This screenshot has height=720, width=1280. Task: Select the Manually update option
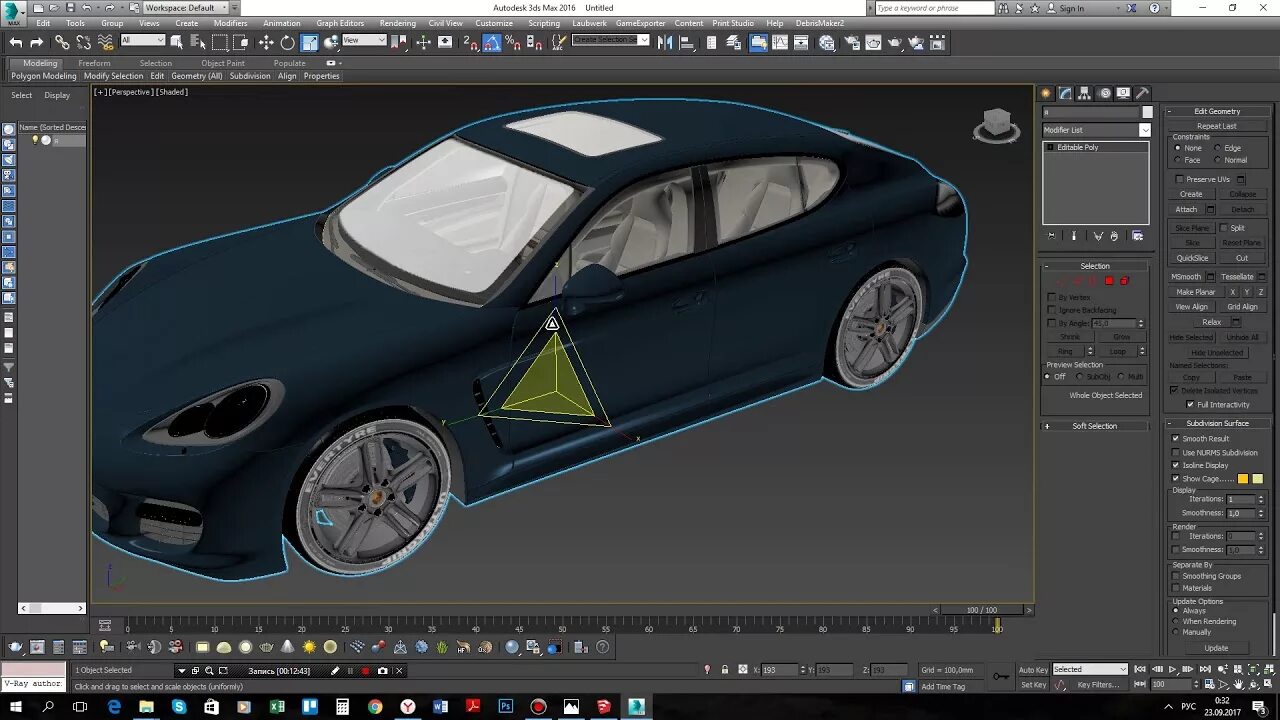[1176, 632]
